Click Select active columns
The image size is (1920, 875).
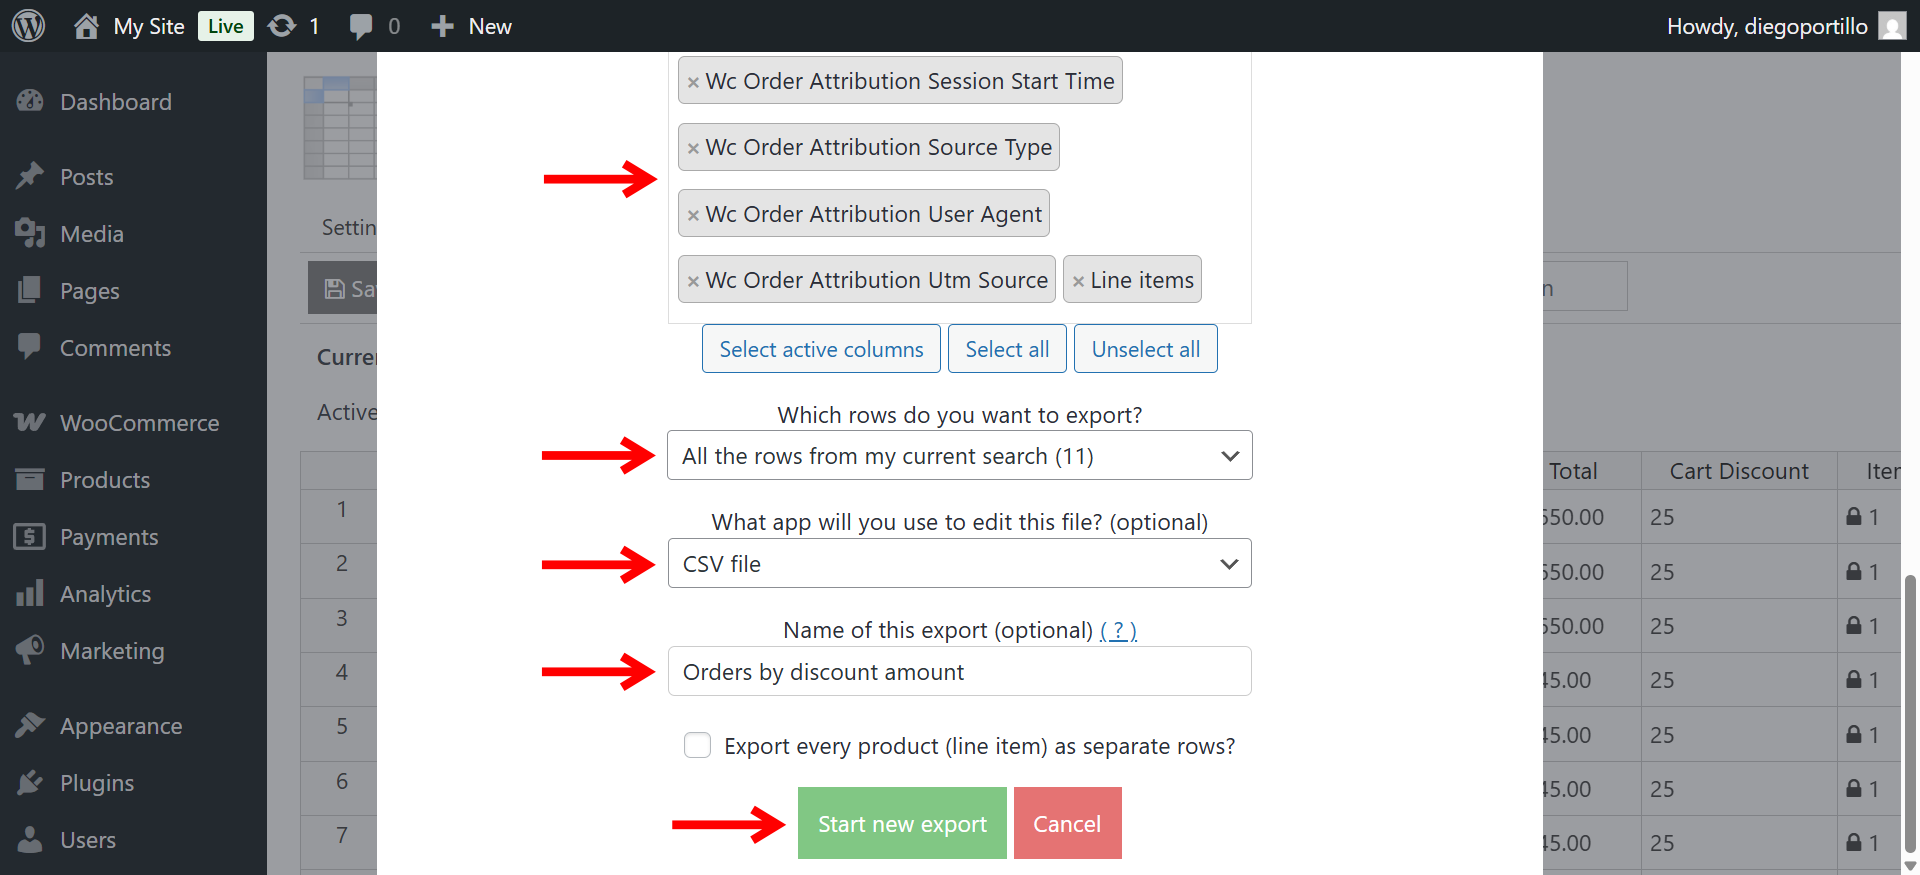820,348
